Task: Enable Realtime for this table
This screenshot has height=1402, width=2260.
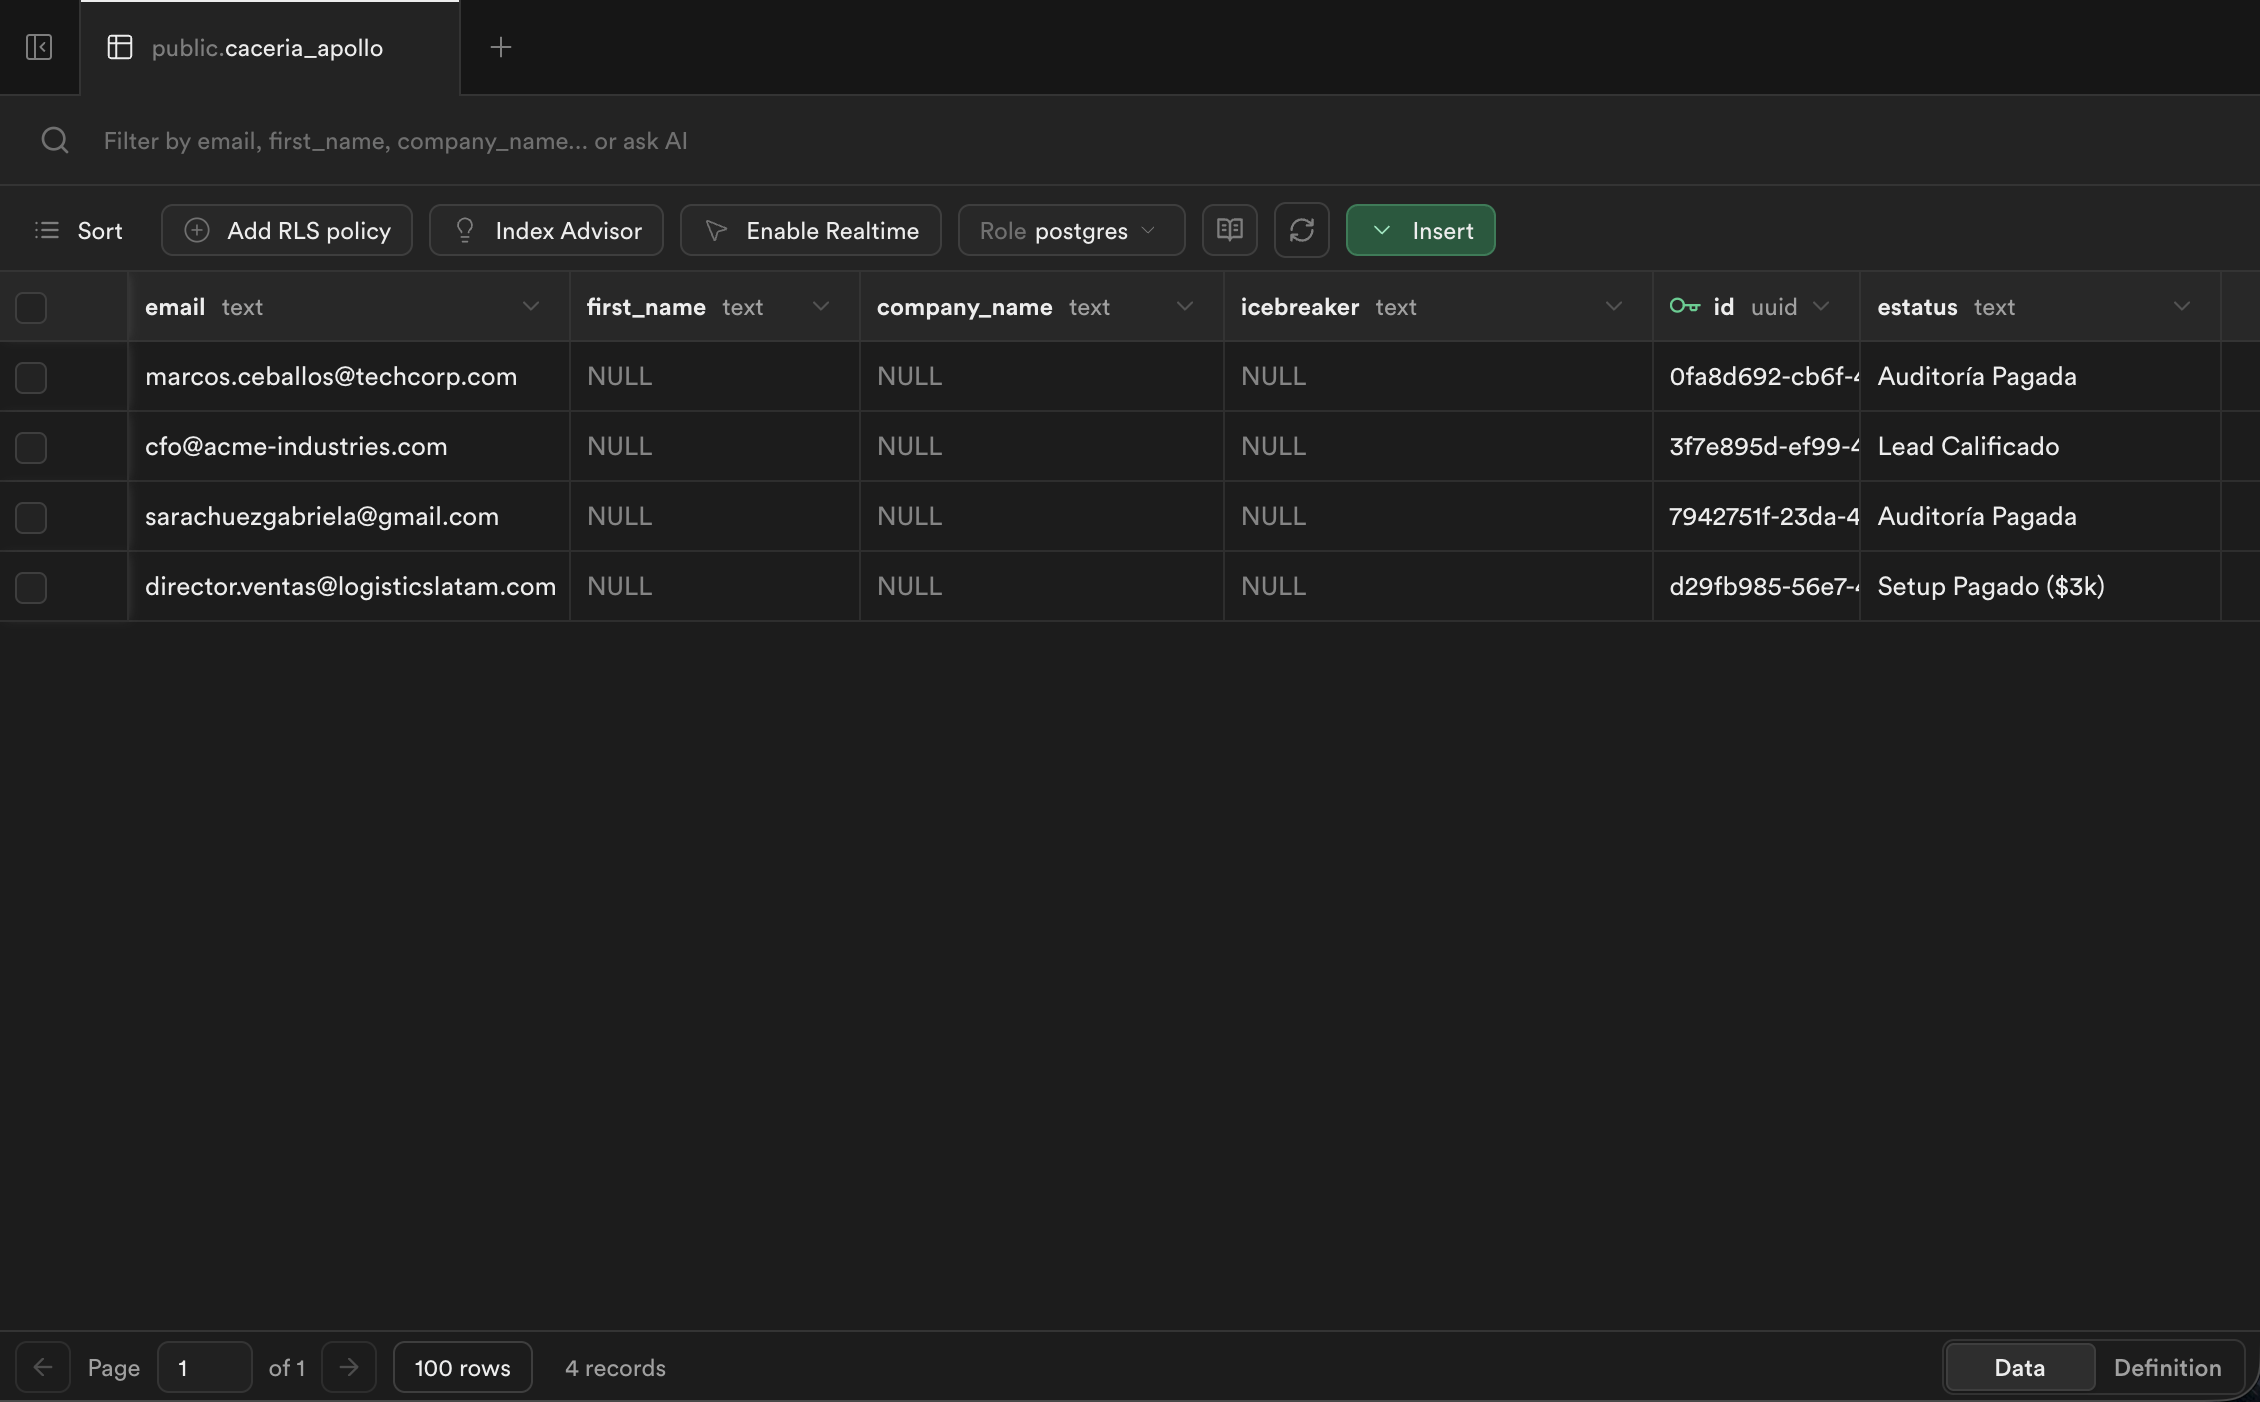Action: [810, 230]
